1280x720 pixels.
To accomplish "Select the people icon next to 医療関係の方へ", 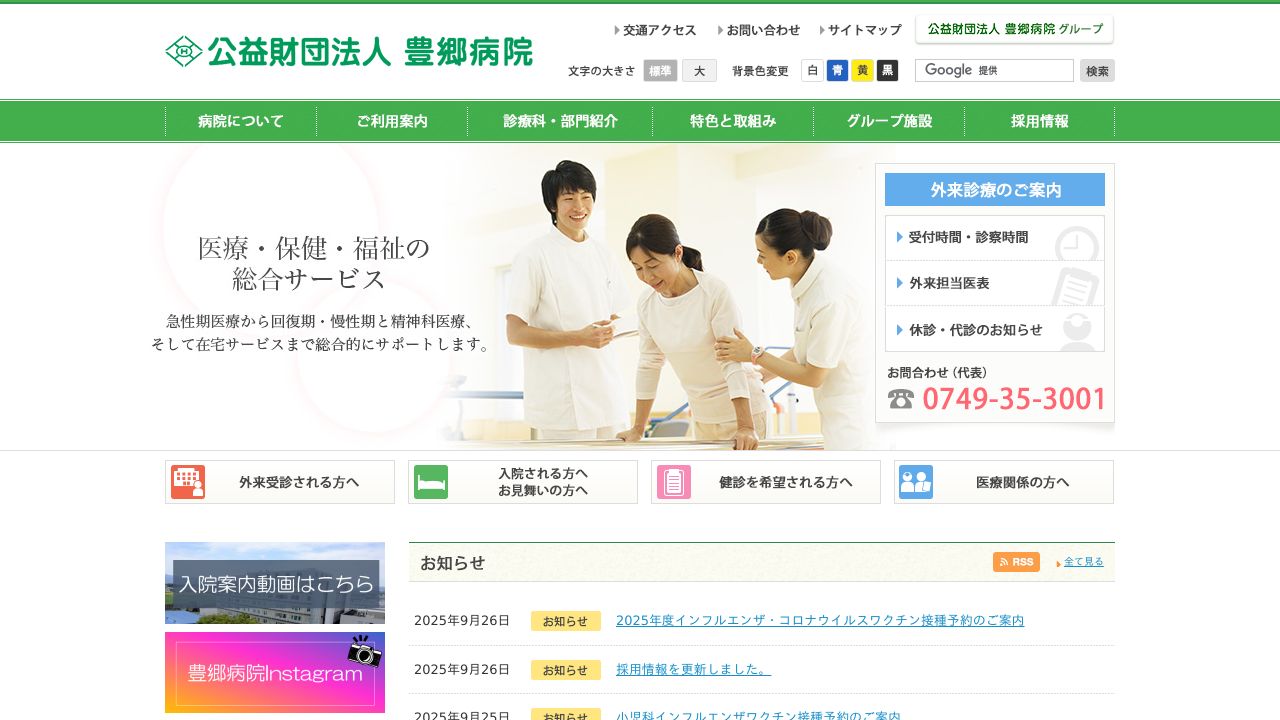I will point(916,481).
